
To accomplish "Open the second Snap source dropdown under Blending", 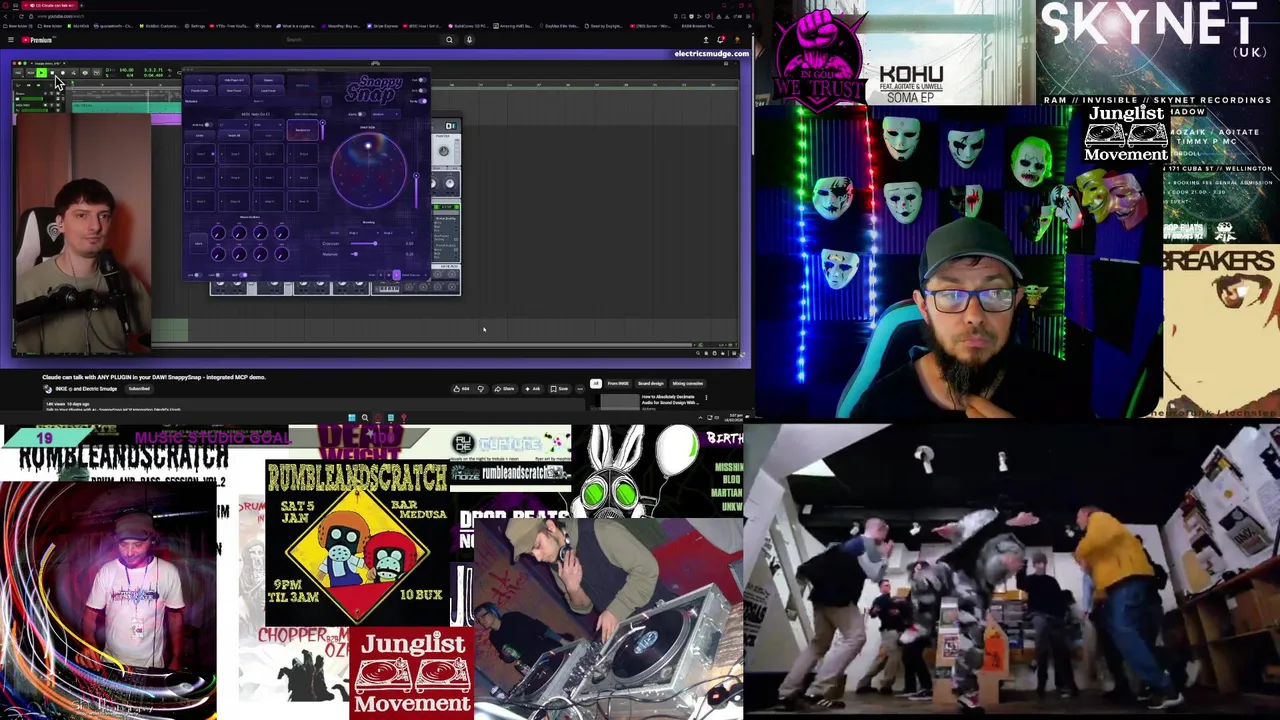I will 399,233.
